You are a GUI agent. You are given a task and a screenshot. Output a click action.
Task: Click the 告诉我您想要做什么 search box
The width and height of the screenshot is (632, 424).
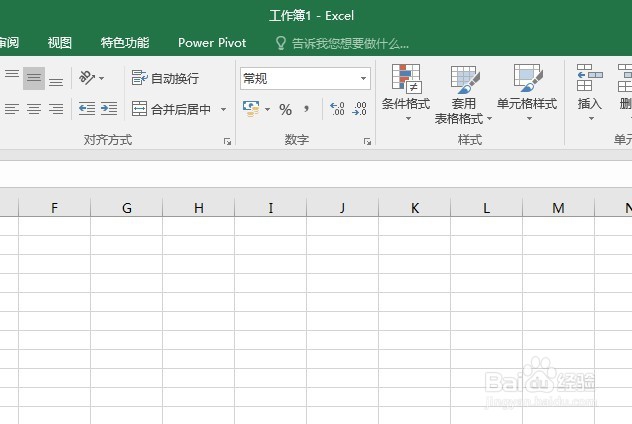tap(343, 43)
